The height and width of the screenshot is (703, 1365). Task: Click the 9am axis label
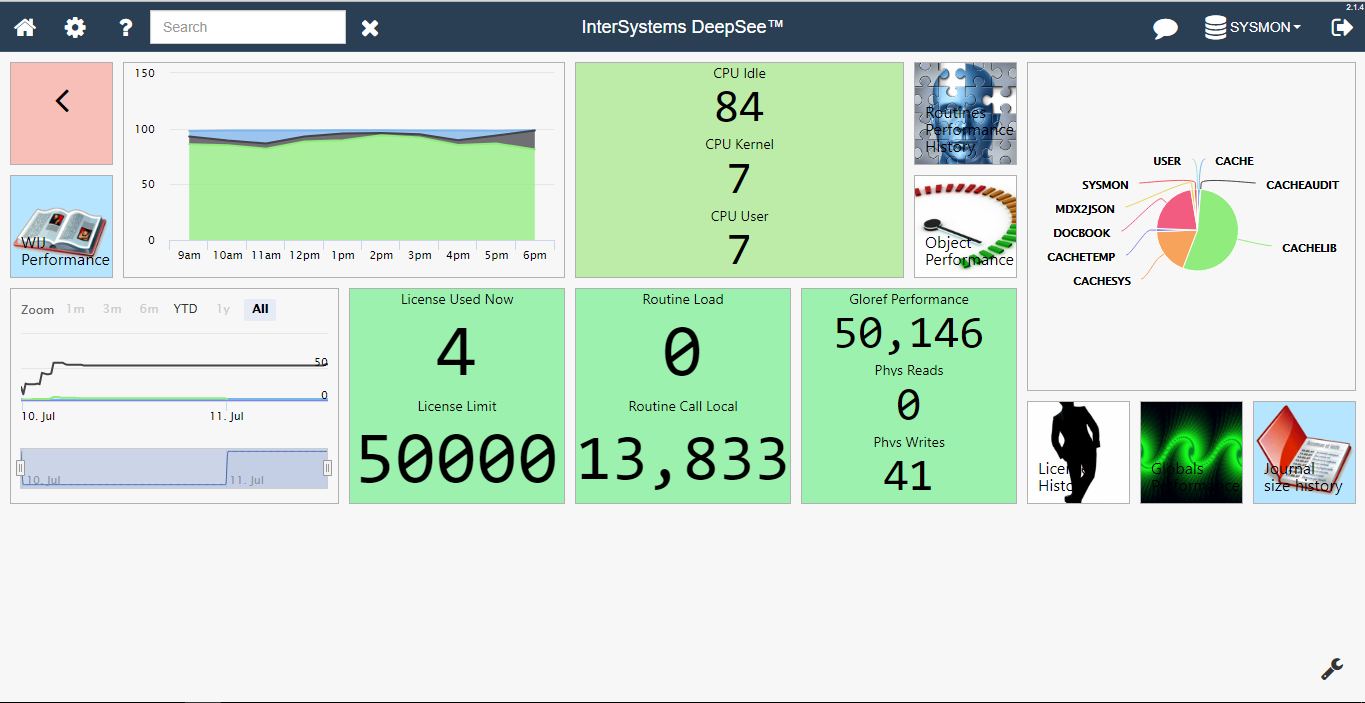189,255
